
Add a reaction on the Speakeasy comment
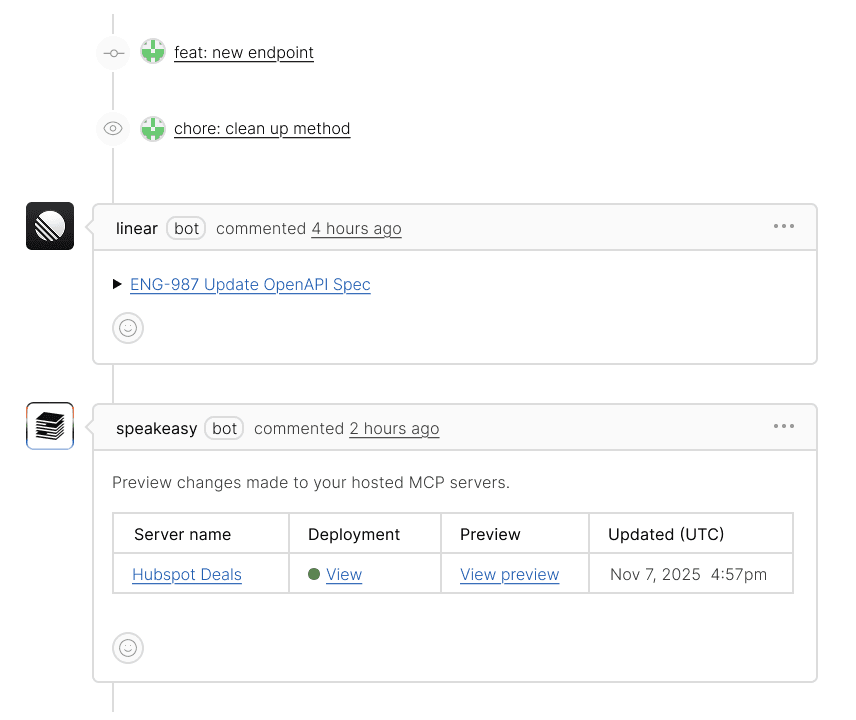127,648
